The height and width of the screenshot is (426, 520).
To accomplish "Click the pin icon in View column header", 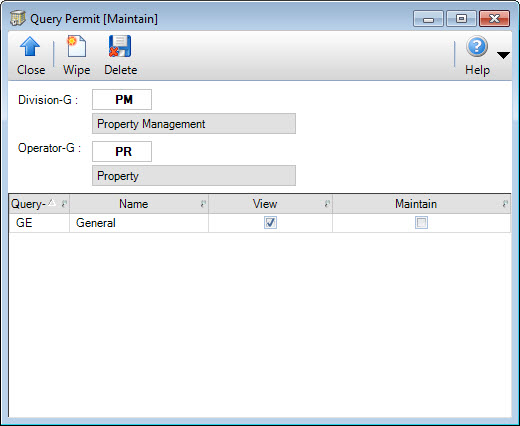I will [327, 204].
